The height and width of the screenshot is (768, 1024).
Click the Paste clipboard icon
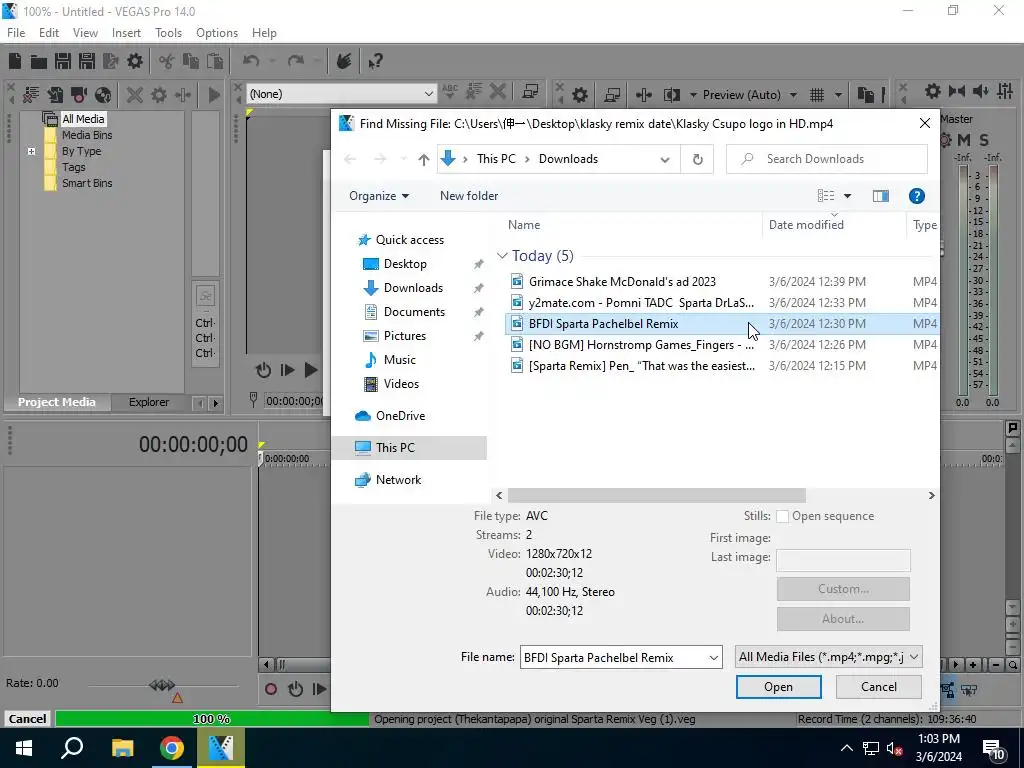click(215, 61)
